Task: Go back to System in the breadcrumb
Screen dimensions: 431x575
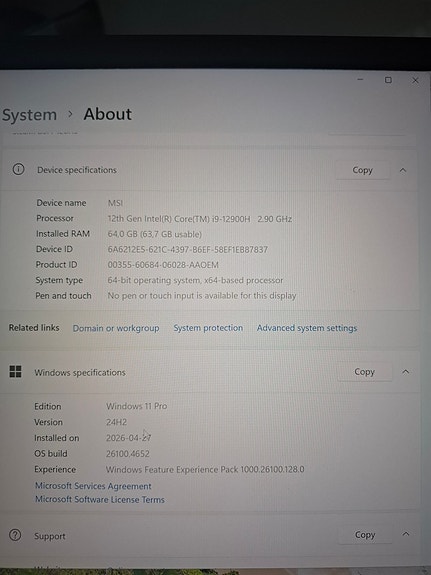Action: [29, 115]
